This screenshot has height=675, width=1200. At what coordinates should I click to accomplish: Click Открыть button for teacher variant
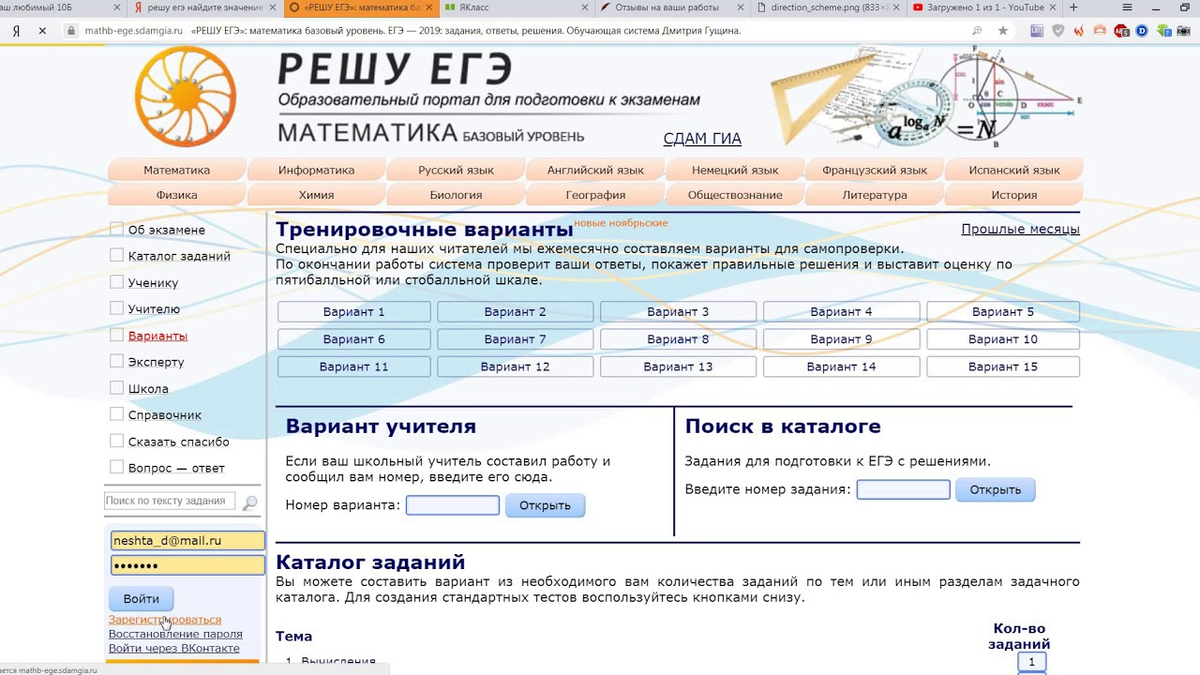tap(545, 505)
